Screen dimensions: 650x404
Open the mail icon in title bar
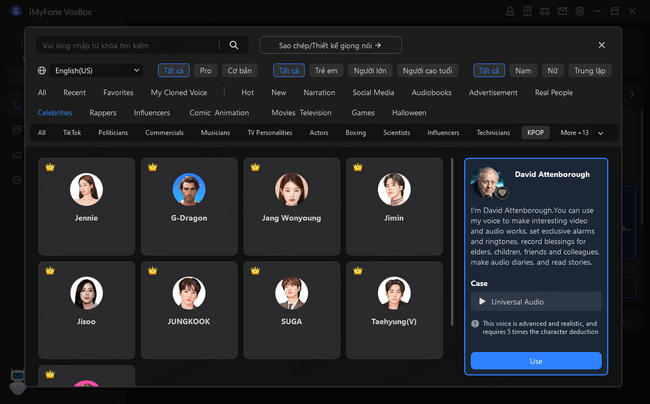pos(562,12)
